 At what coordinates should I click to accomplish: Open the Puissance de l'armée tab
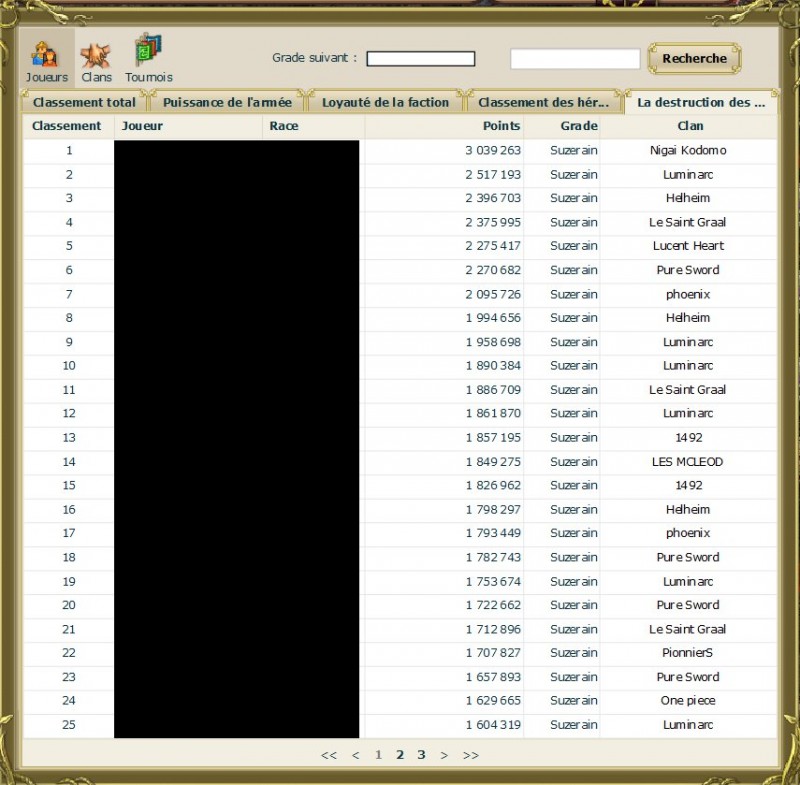(x=228, y=101)
